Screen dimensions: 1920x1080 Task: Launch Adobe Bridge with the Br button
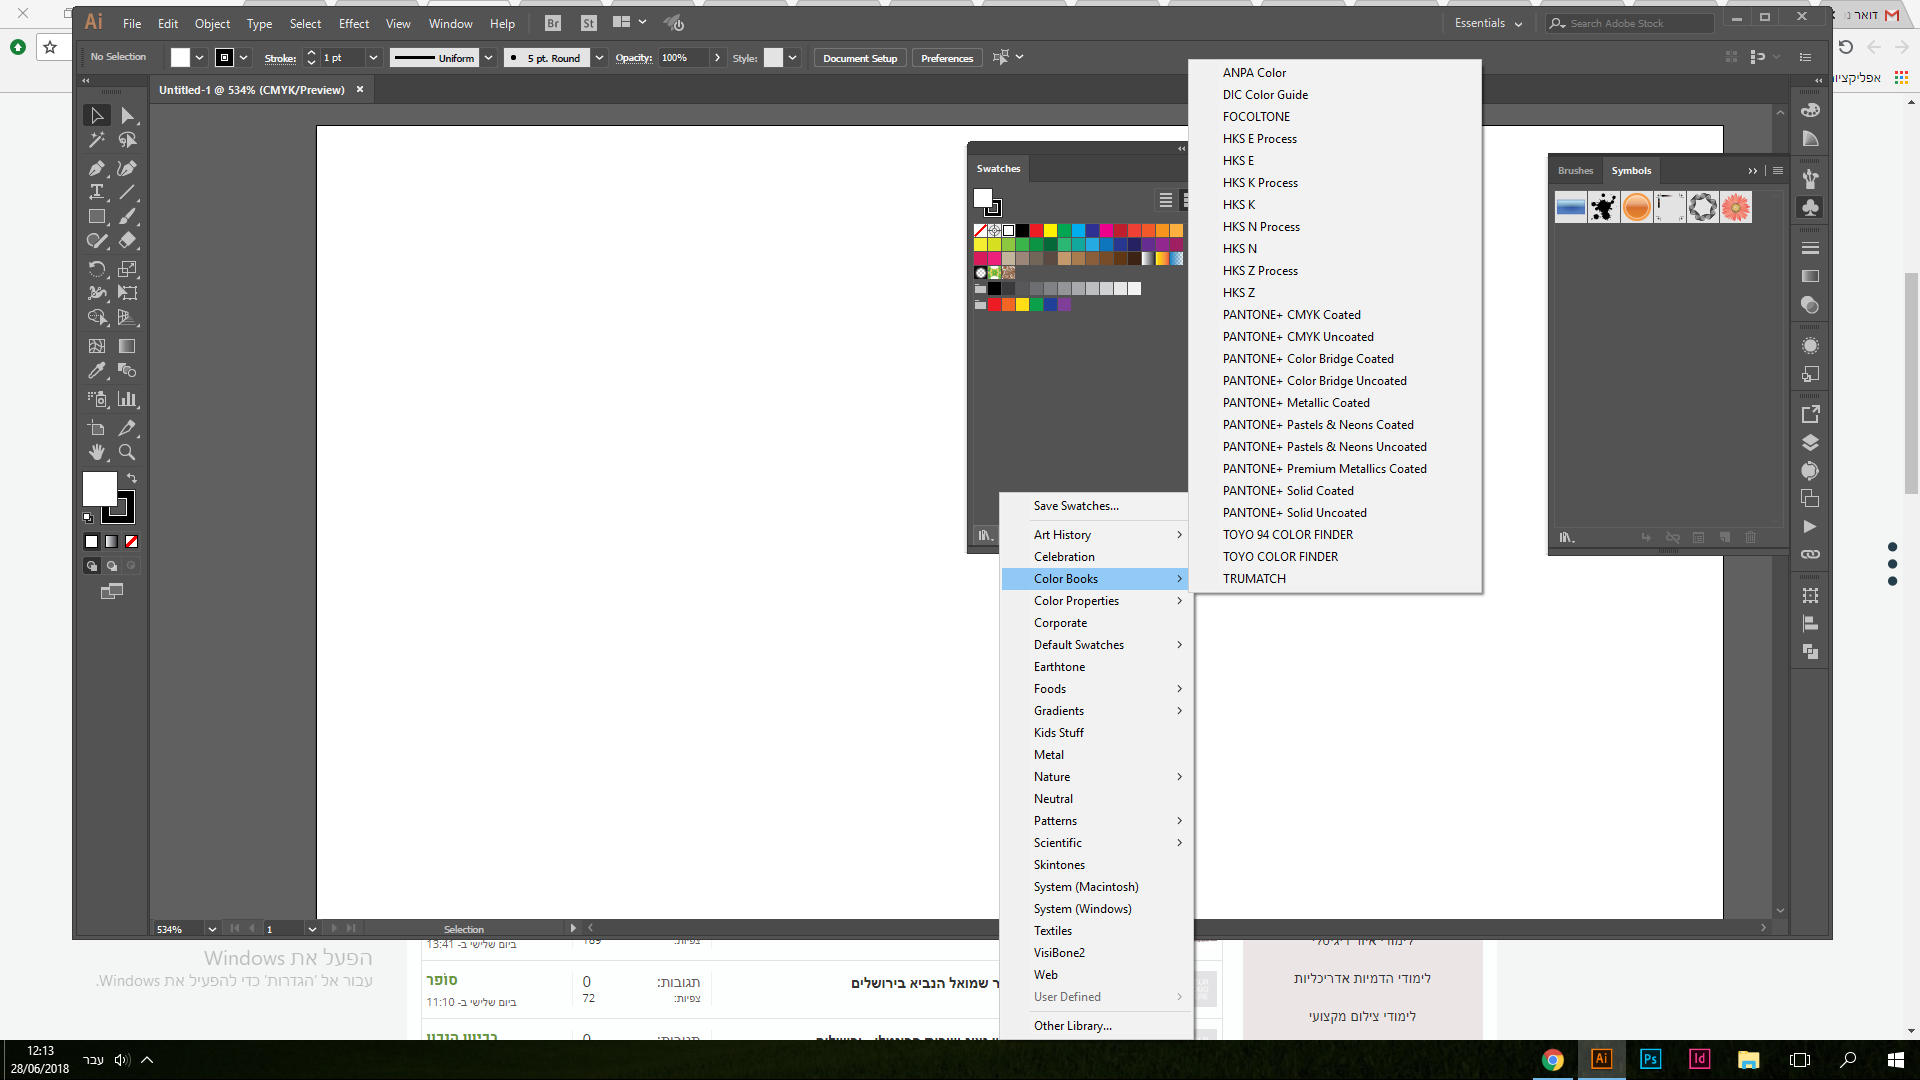click(x=553, y=23)
